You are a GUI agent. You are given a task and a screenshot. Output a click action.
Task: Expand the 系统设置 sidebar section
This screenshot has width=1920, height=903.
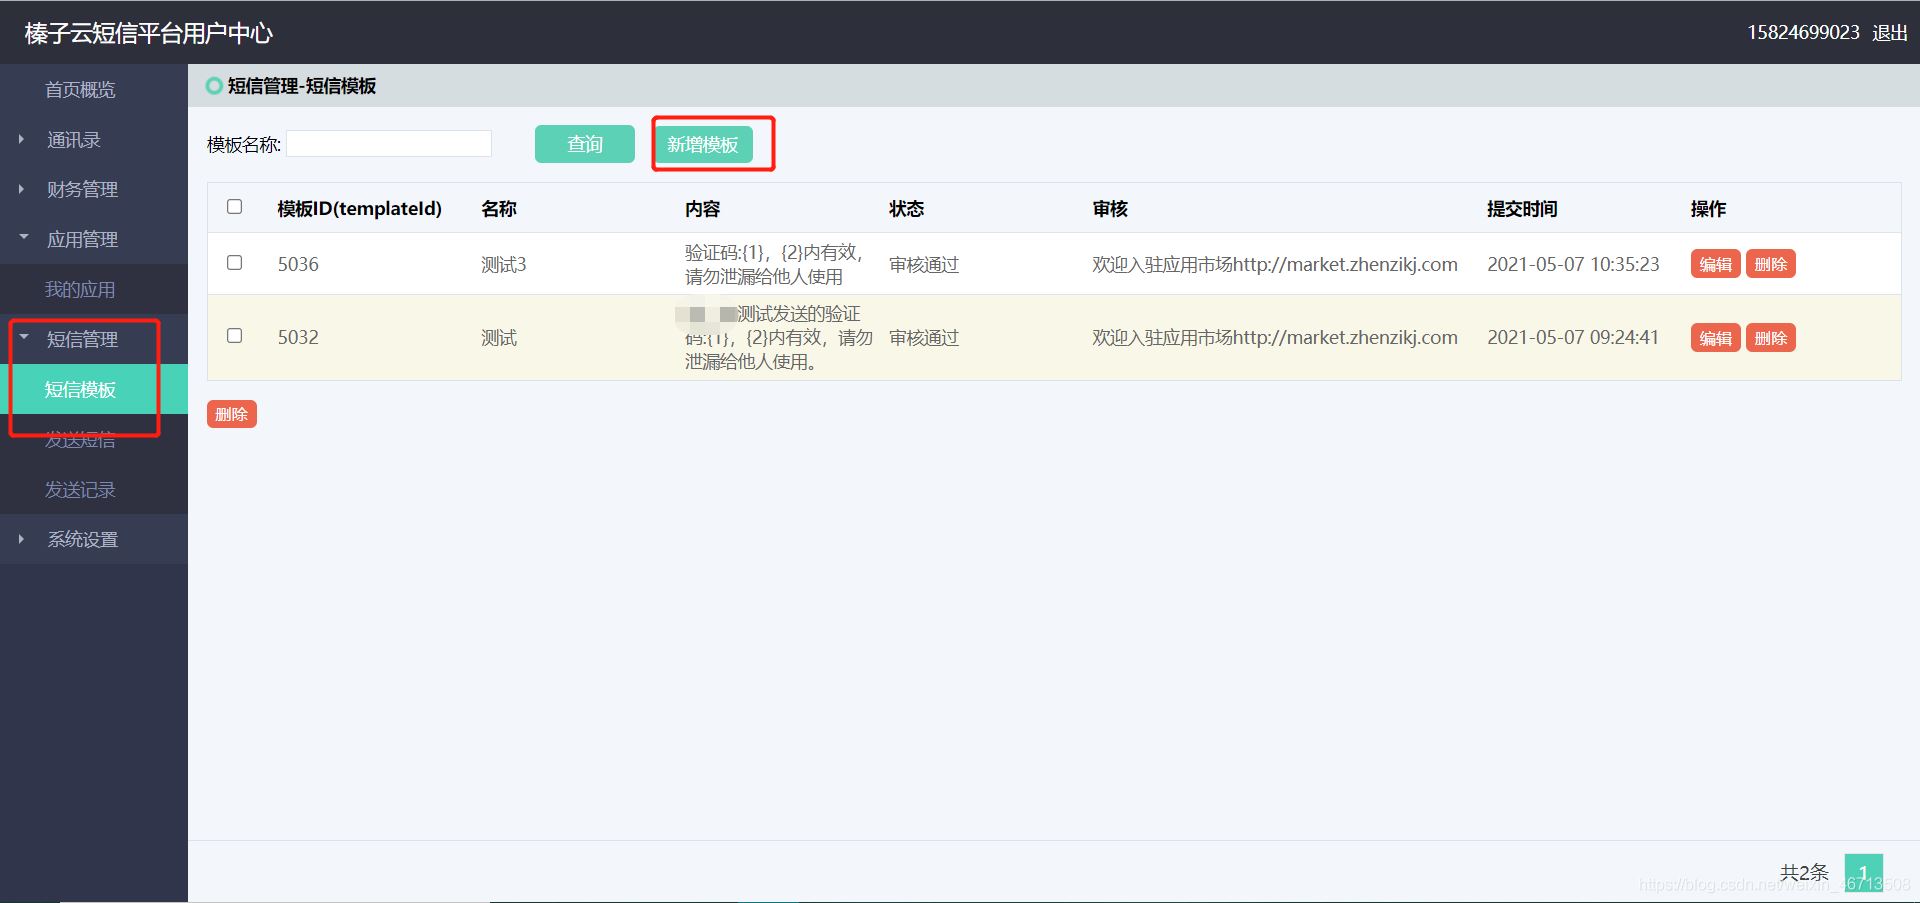click(82, 539)
